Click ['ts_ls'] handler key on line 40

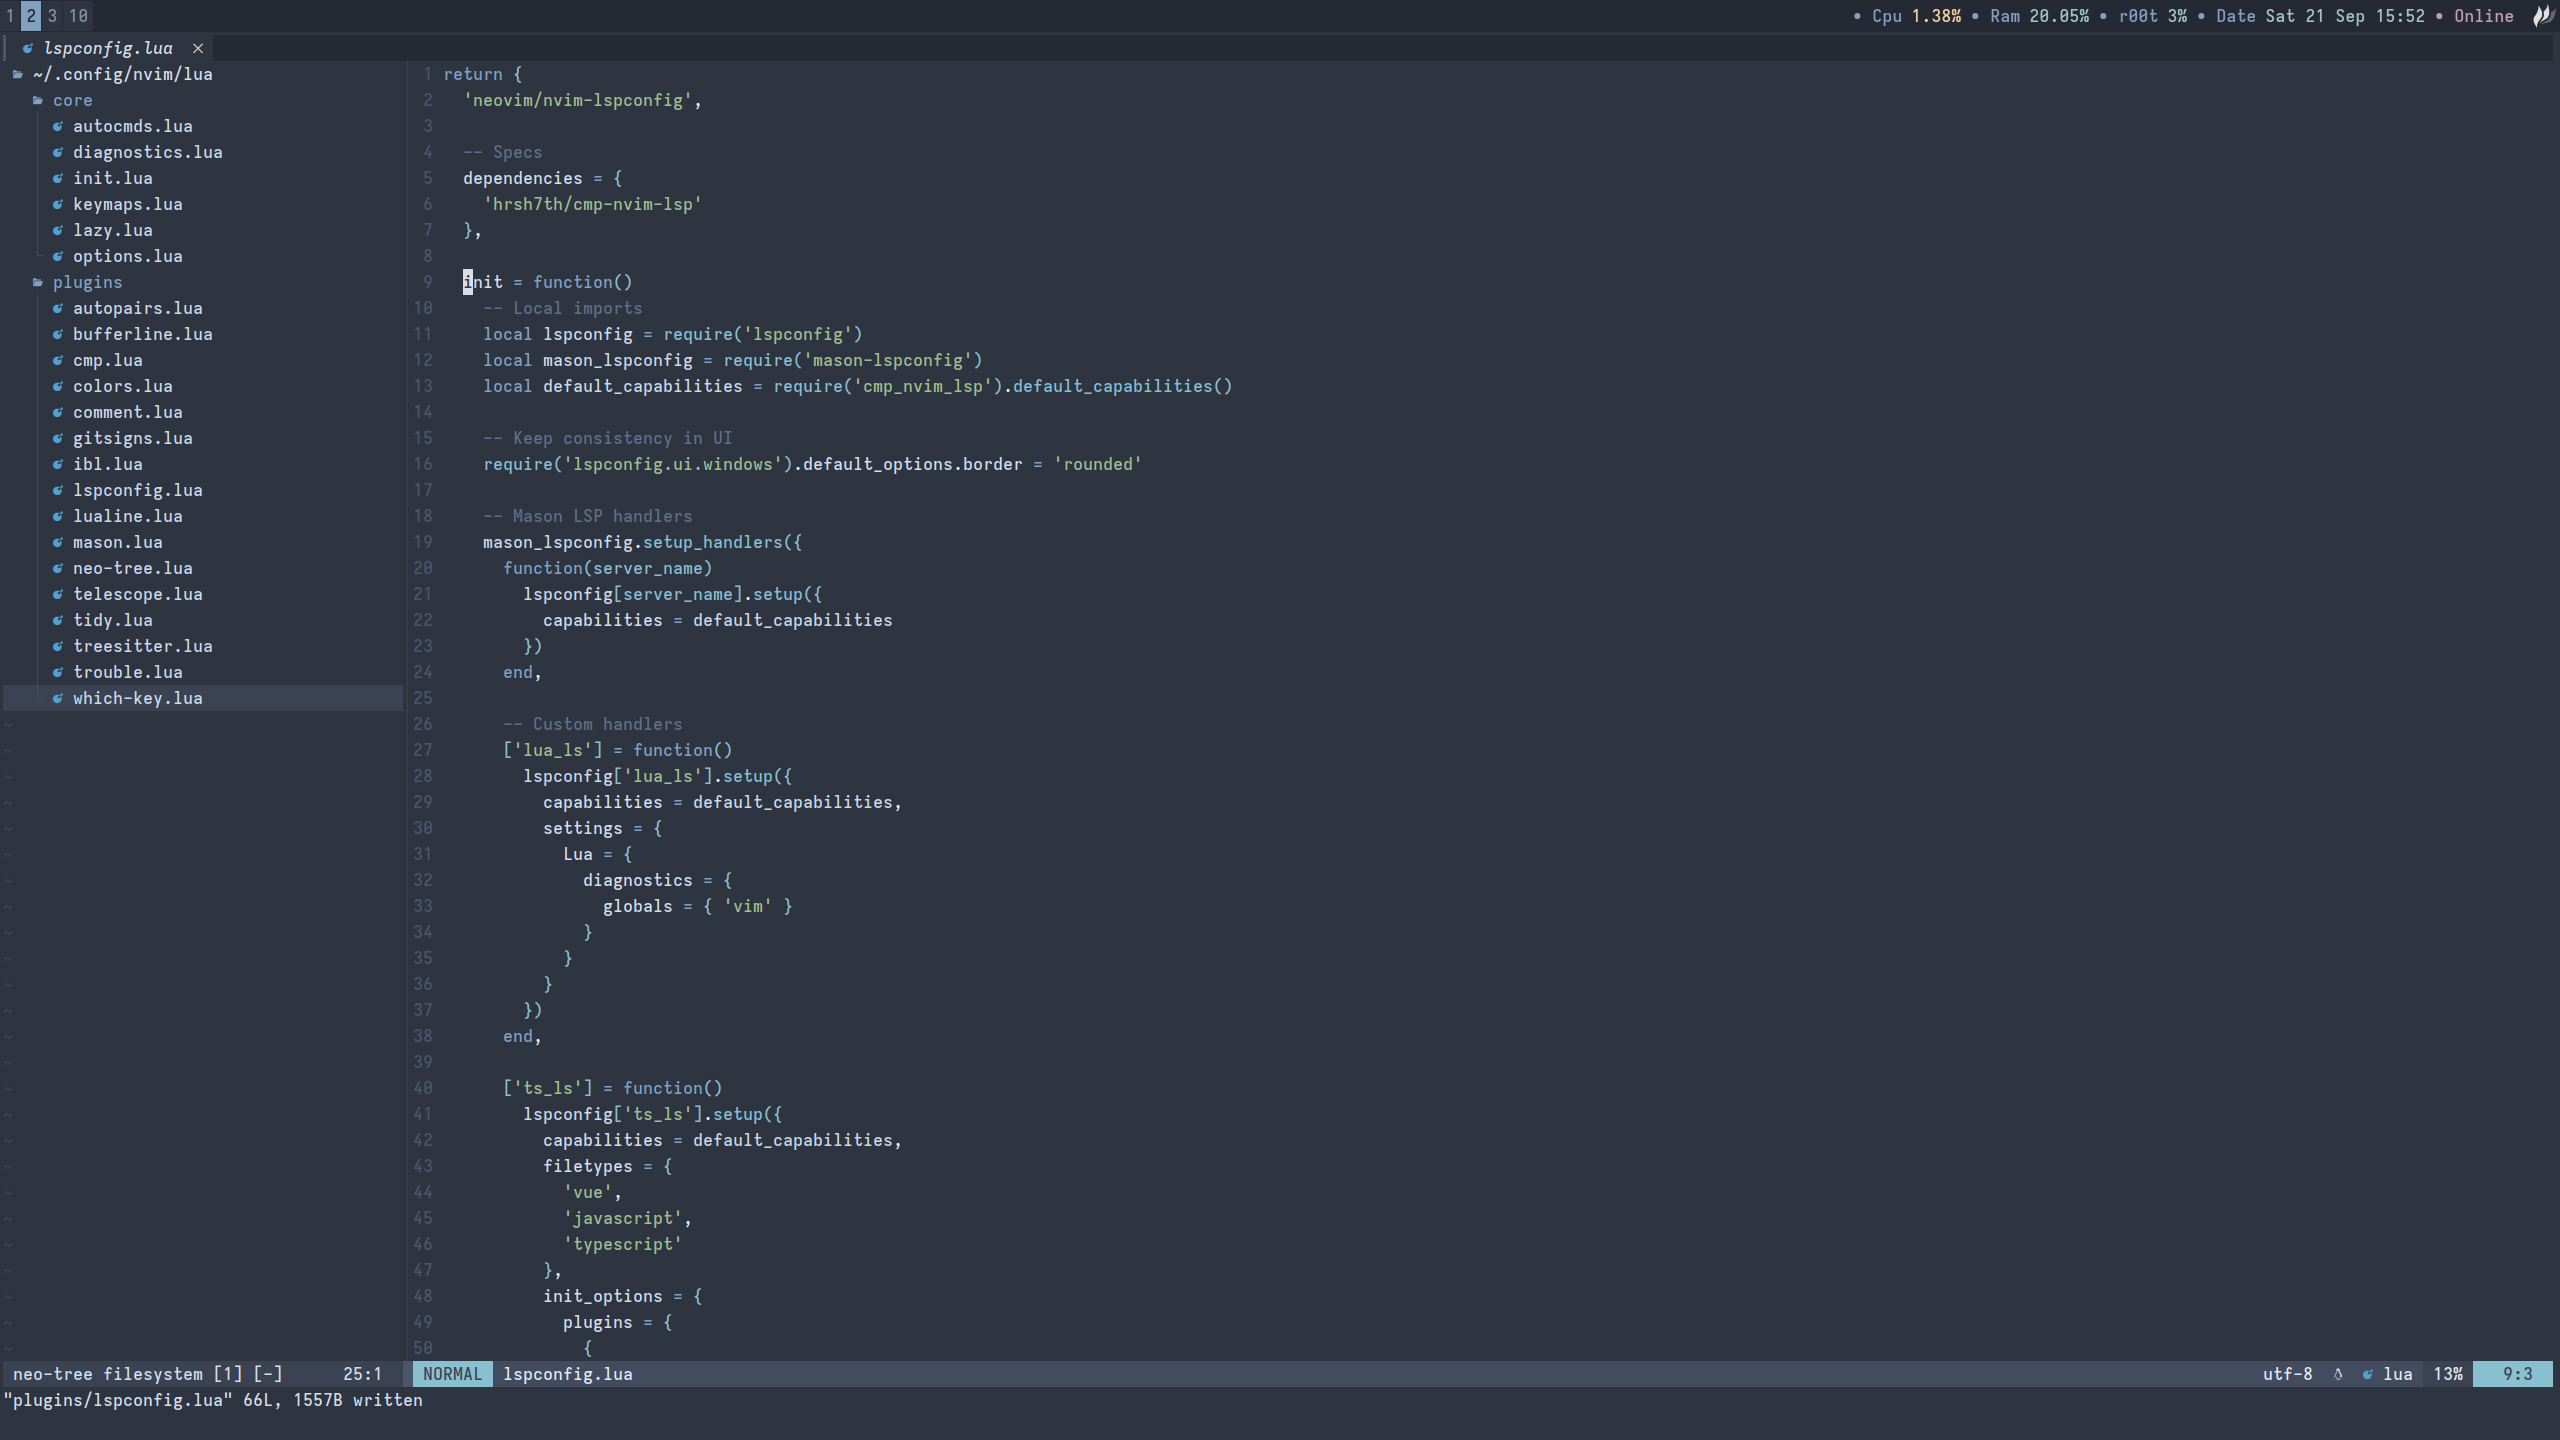[547, 1088]
